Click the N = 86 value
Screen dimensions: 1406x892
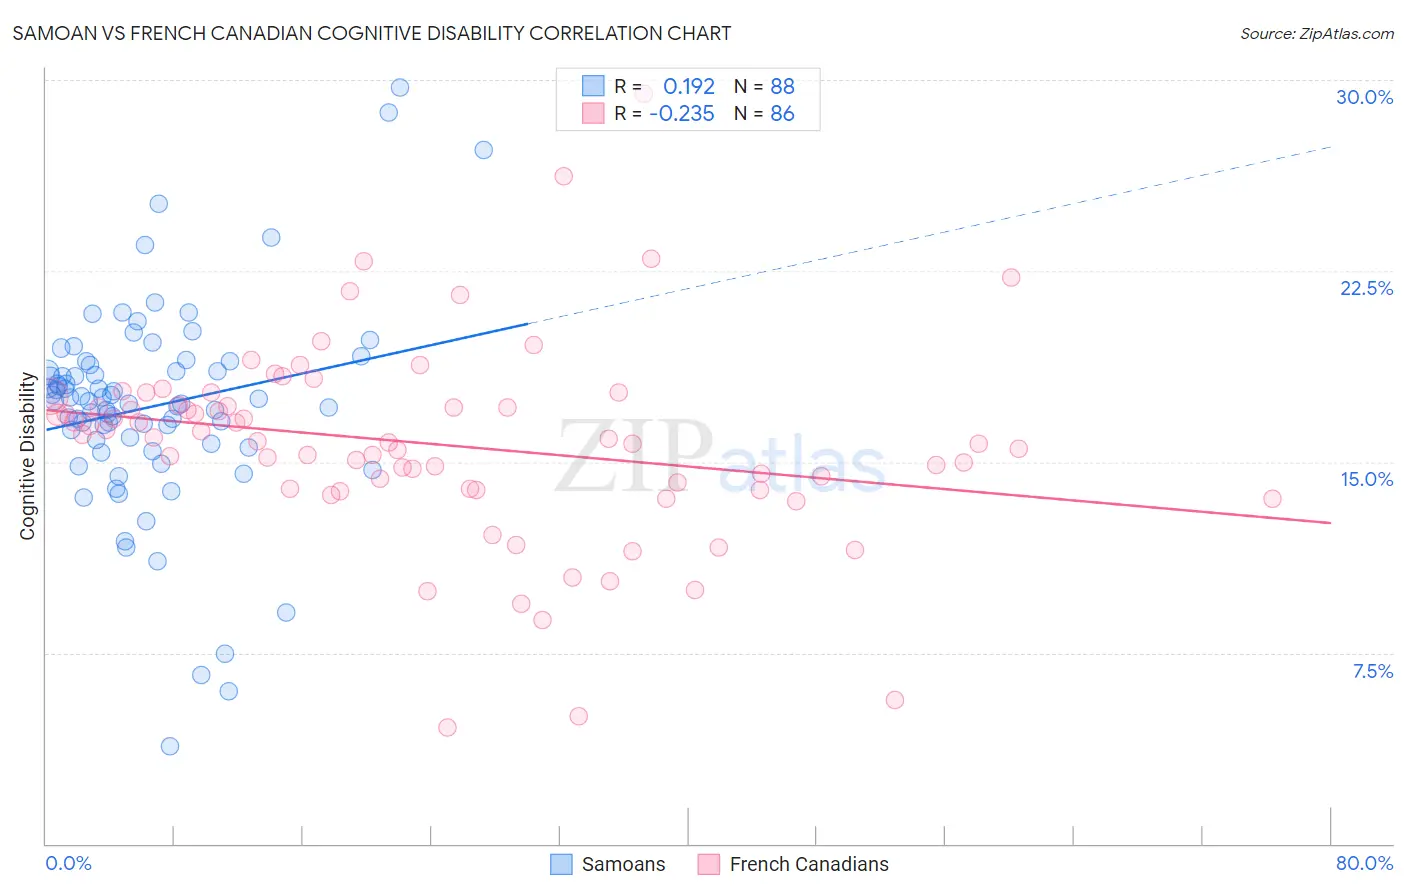764,113
